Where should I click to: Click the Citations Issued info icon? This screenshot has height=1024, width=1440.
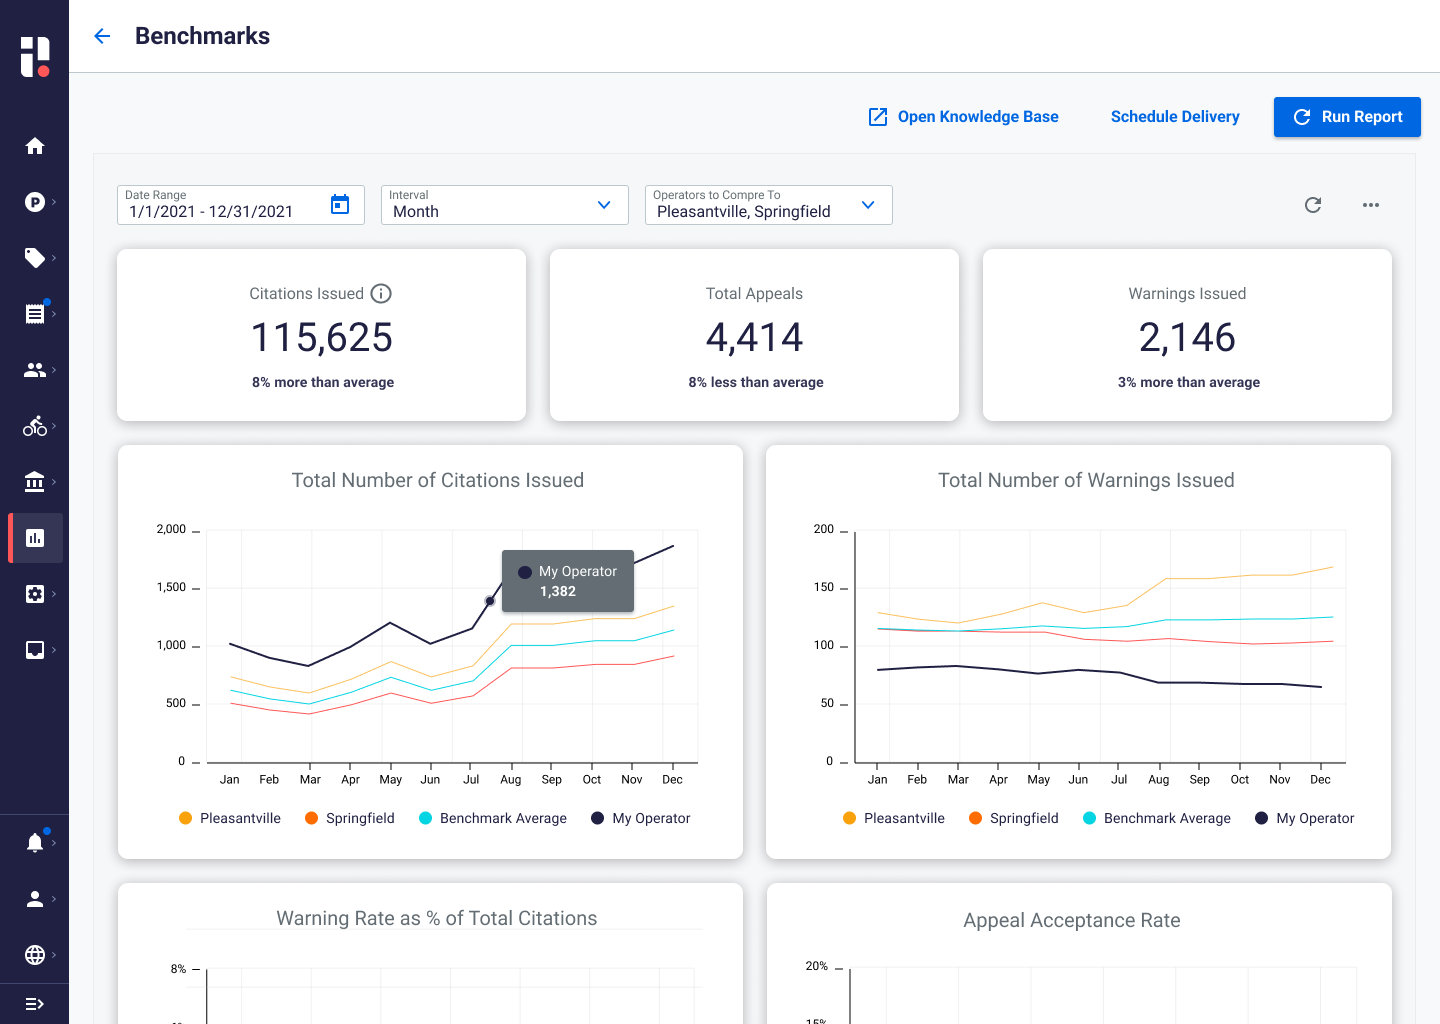381,294
